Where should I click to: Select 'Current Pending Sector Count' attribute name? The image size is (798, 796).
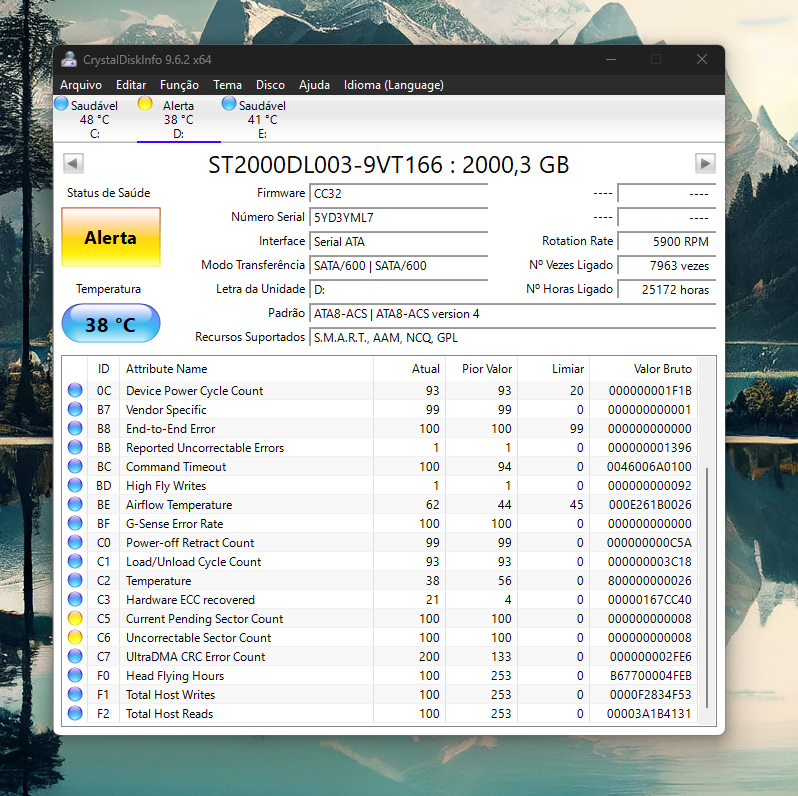pos(204,619)
